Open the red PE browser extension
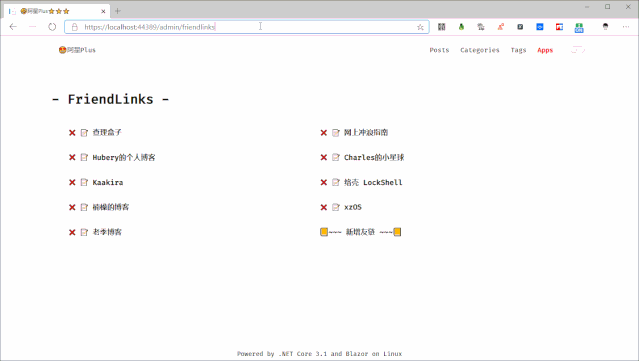The width and height of the screenshot is (639, 361). click(x=559, y=27)
